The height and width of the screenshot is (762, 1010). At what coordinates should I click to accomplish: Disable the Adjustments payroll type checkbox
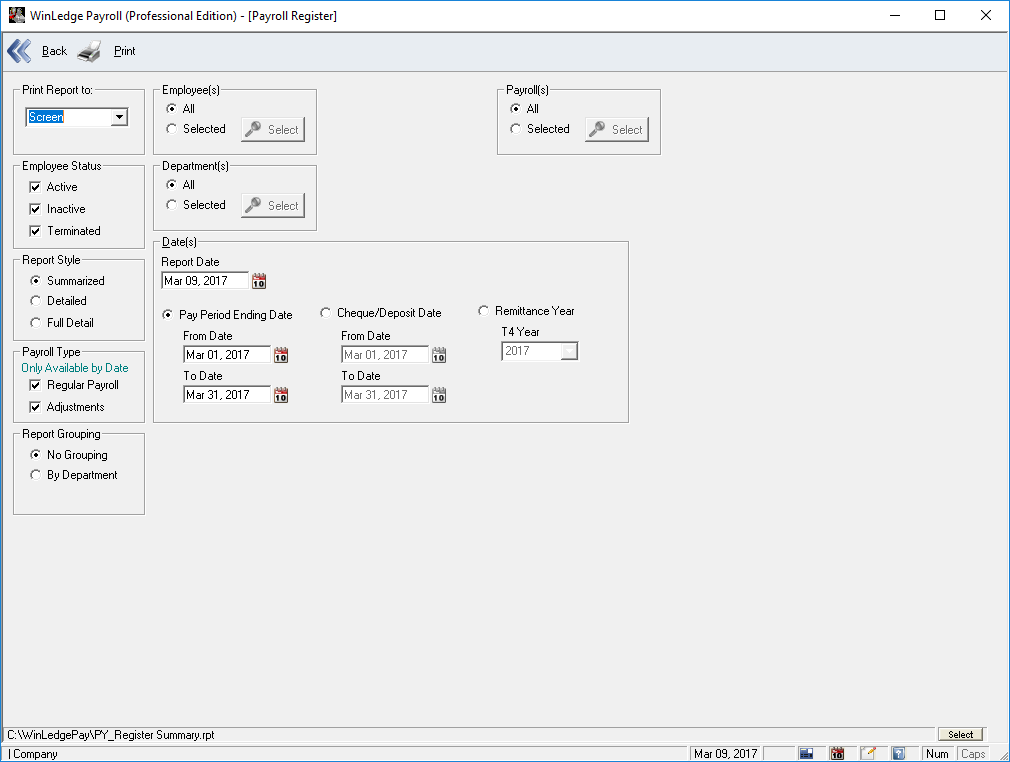[35, 407]
